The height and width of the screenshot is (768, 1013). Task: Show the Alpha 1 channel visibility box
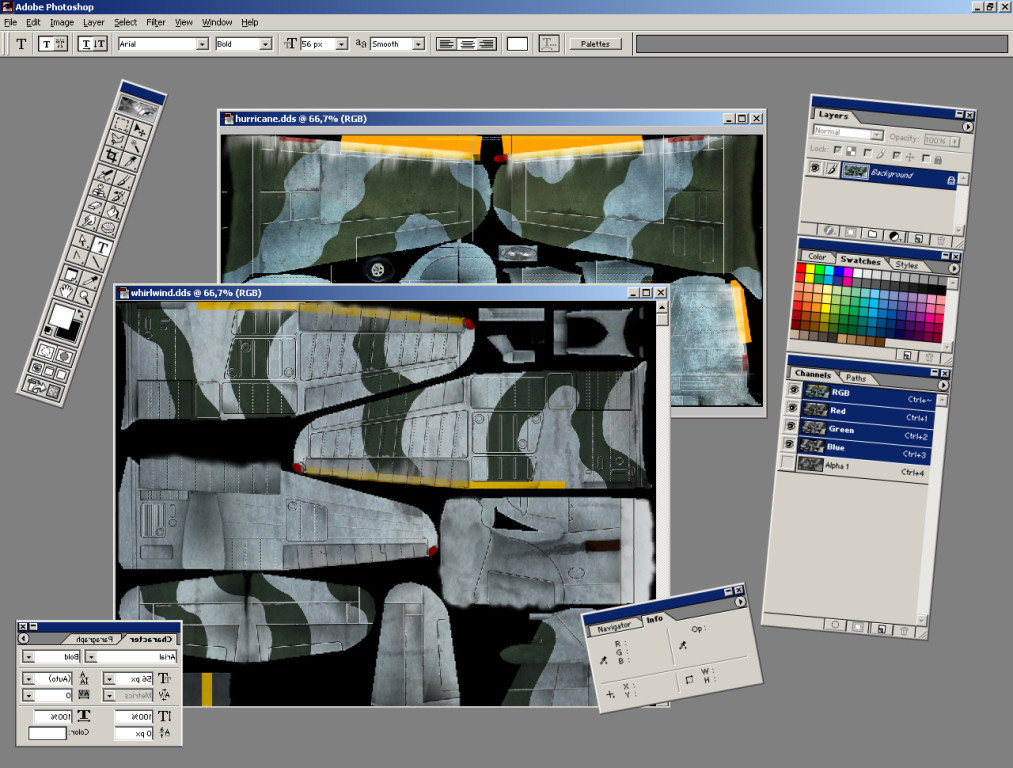(789, 463)
